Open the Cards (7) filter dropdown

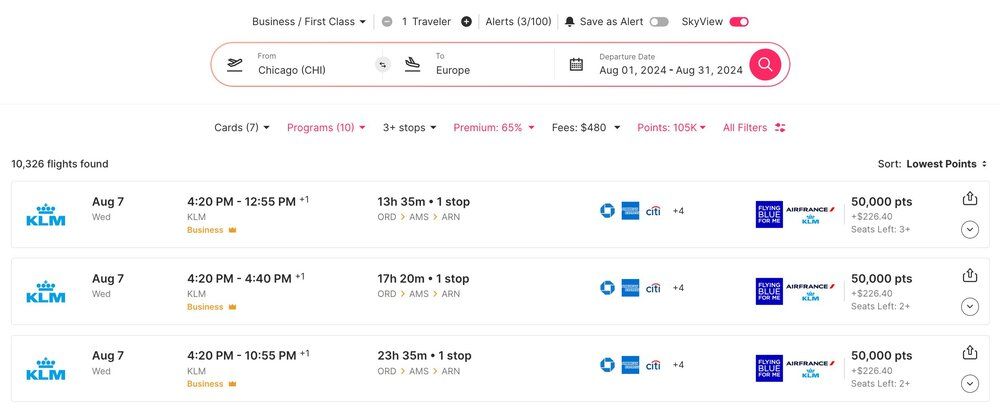(242, 128)
